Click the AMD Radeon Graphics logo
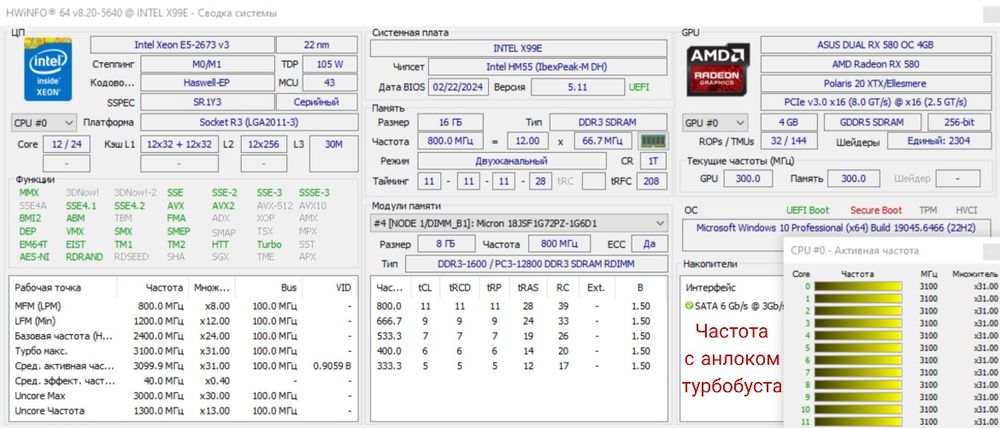The image size is (1000, 428). point(718,70)
